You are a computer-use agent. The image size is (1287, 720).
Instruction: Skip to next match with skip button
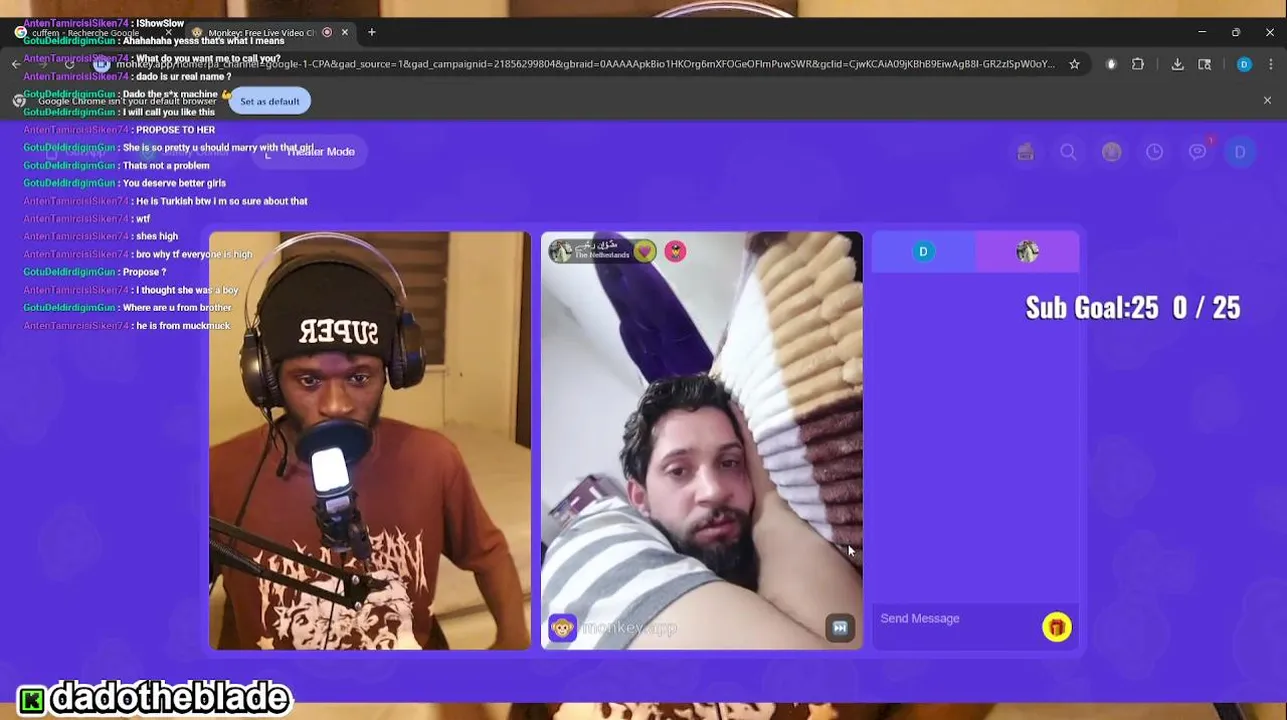tap(840, 628)
